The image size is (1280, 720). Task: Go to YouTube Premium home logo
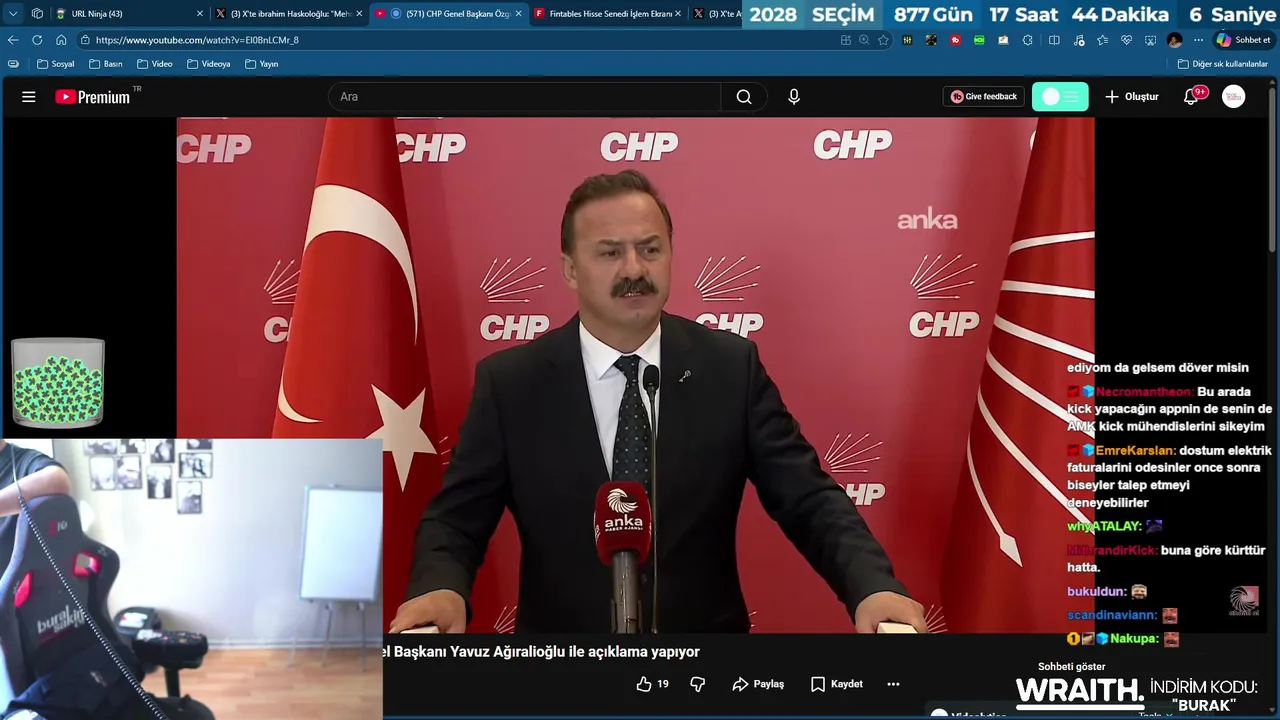(92, 97)
